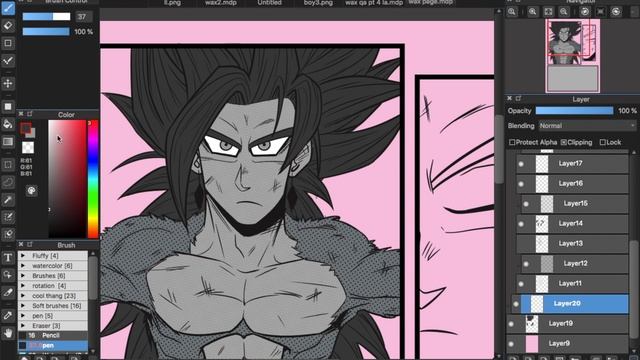Select Layer13 in the layer list
This screenshot has height=360, width=640.
pyautogui.click(x=572, y=244)
